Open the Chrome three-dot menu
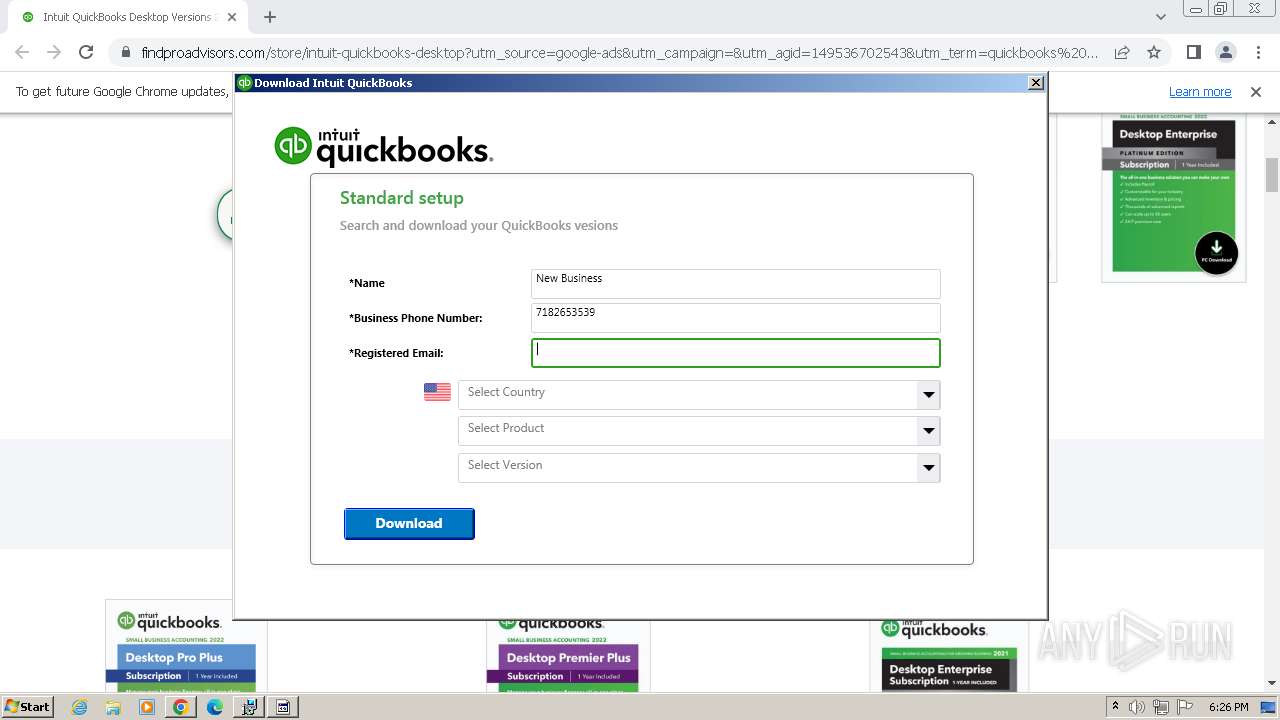1280x720 pixels. [x=1257, y=52]
